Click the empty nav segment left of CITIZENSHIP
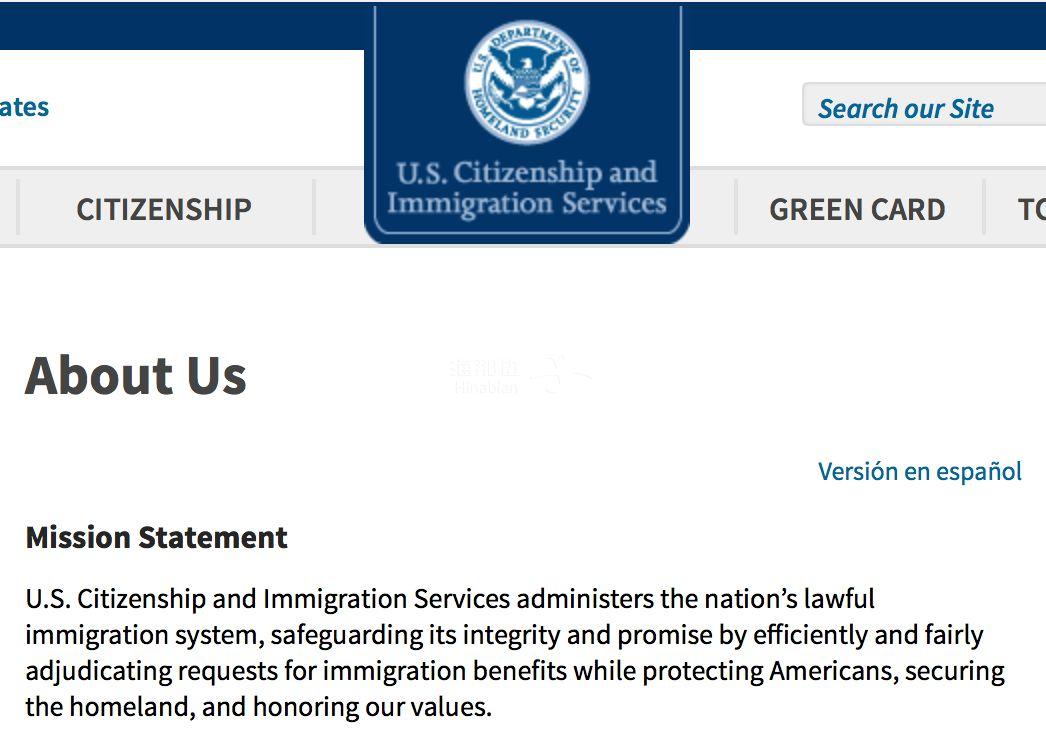 click(x=8, y=209)
